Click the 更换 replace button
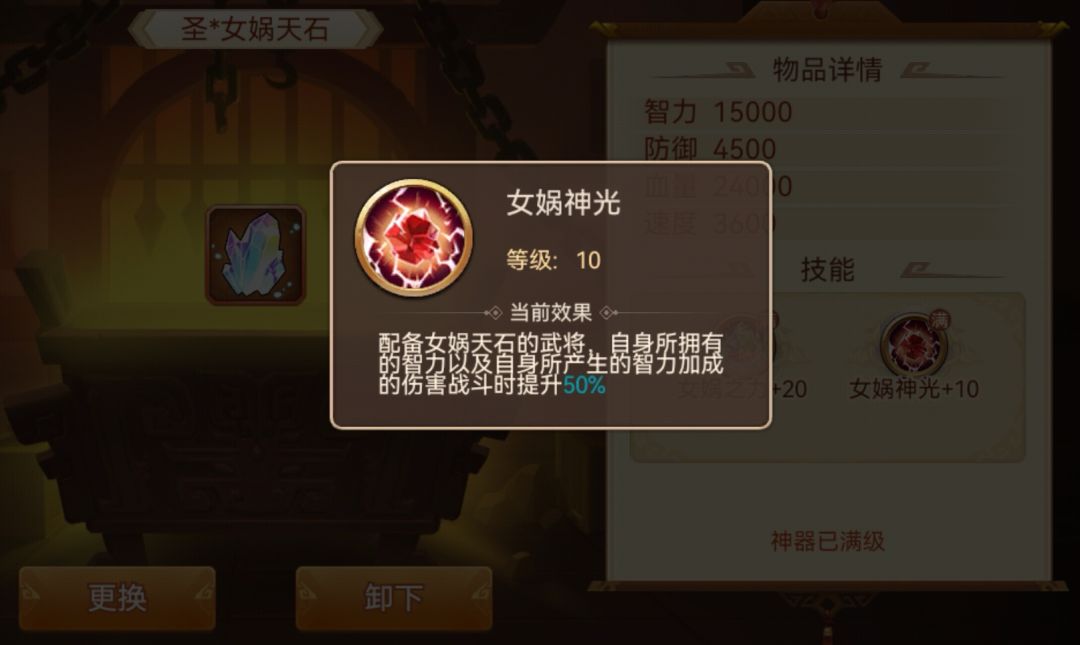The height and width of the screenshot is (645, 1080). (x=117, y=597)
